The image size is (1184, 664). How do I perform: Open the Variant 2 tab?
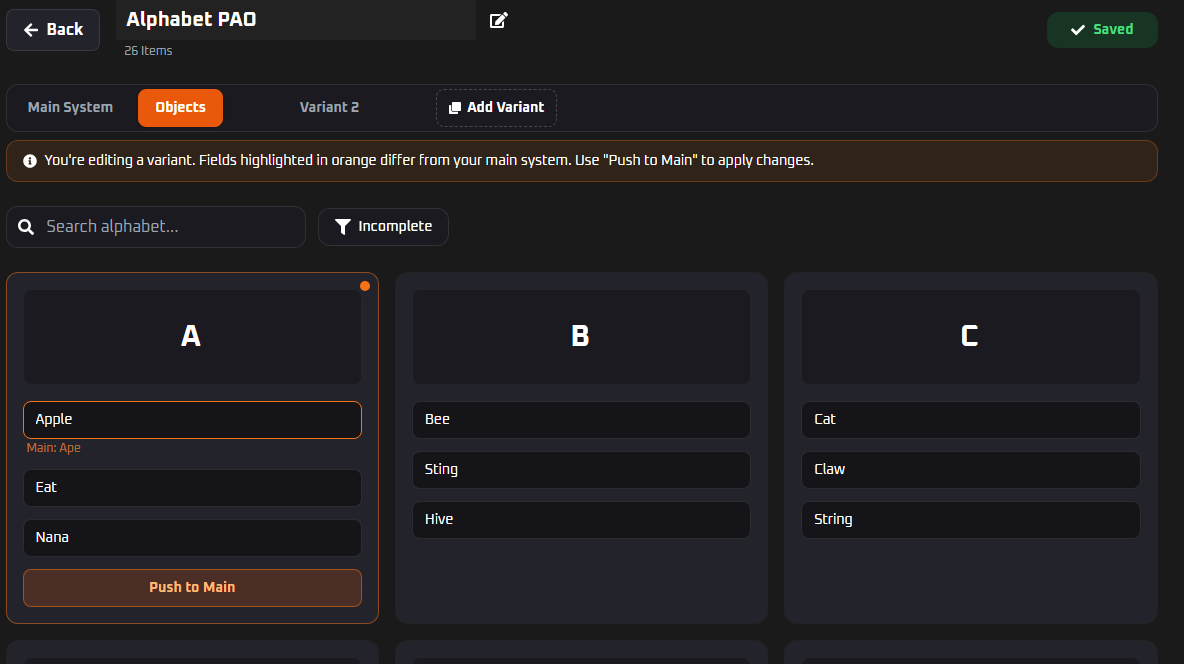coord(329,108)
